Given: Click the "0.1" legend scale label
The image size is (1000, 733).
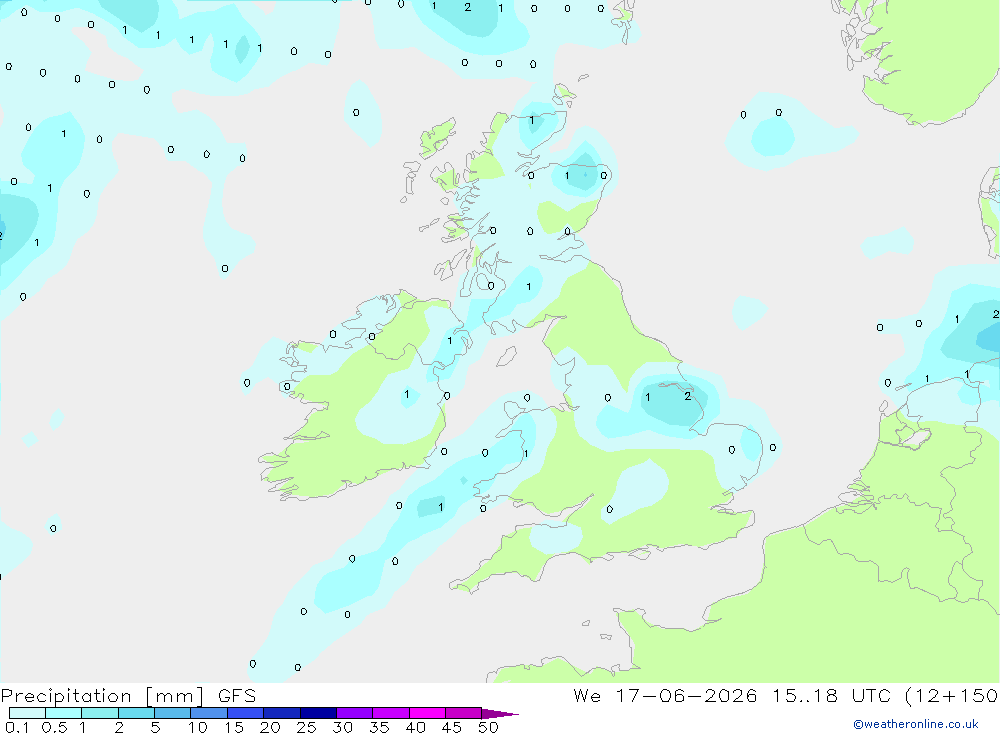Looking at the screenshot, I should pyautogui.click(x=17, y=727).
